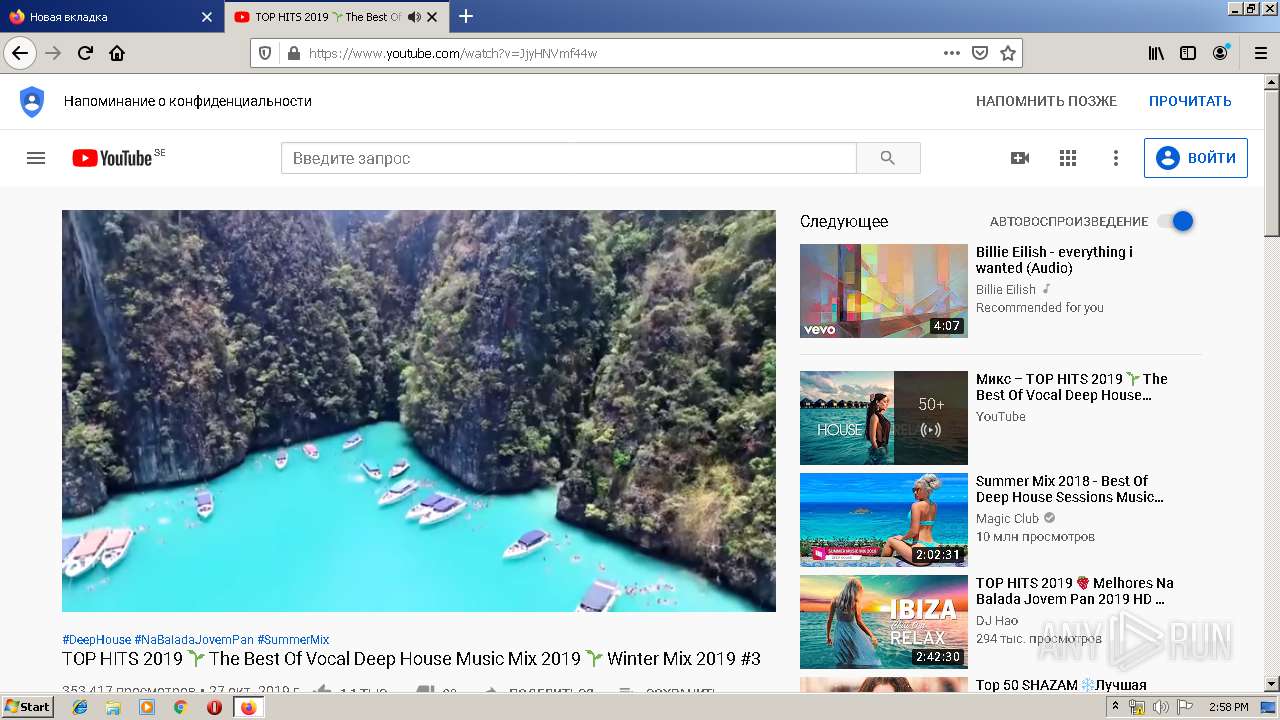
Task: Bookmark this page with the star
Action: click(x=1008, y=53)
